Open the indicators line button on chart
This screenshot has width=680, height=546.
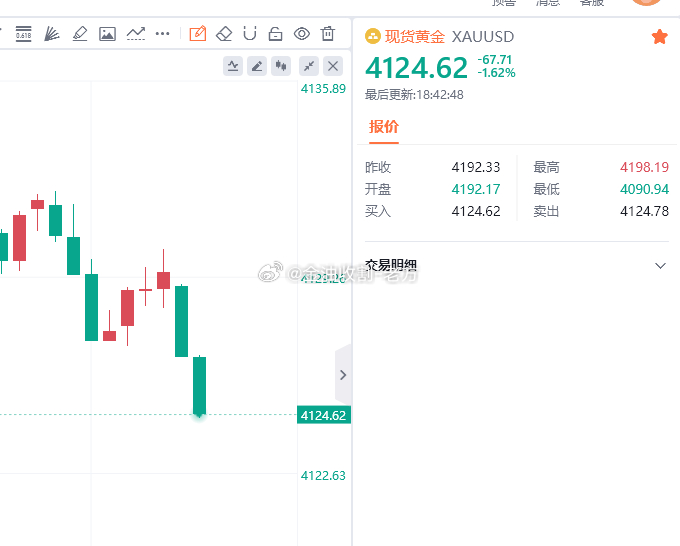(233, 66)
